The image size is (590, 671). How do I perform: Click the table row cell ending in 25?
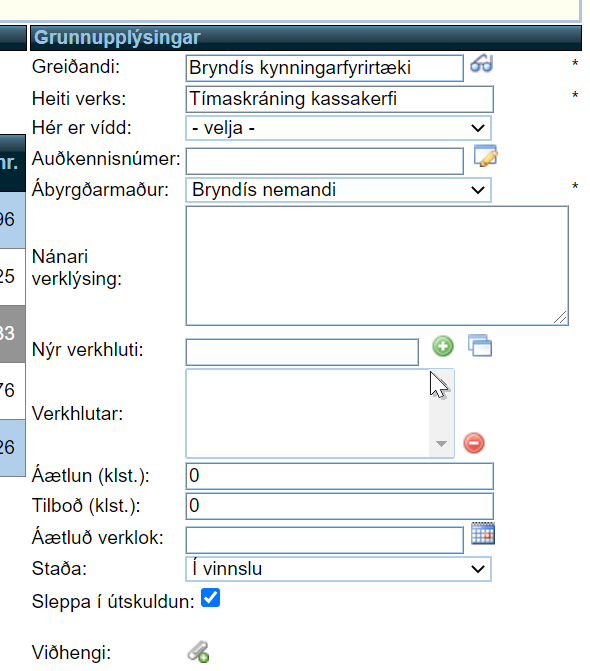(x=12, y=276)
